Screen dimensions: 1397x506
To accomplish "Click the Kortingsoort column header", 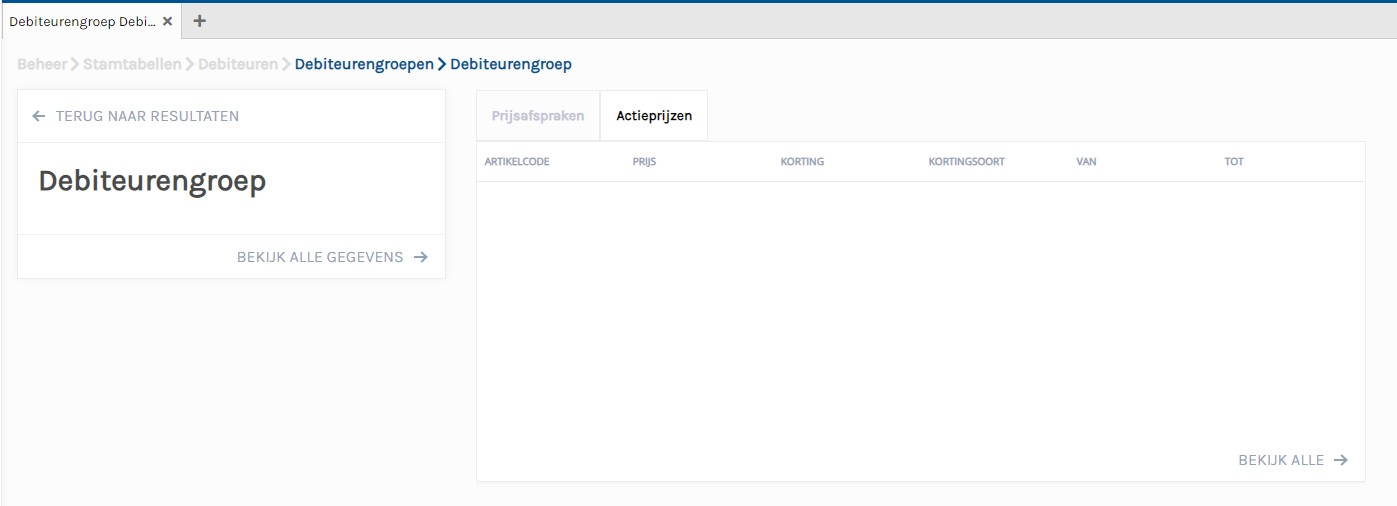I will coord(966,162).
